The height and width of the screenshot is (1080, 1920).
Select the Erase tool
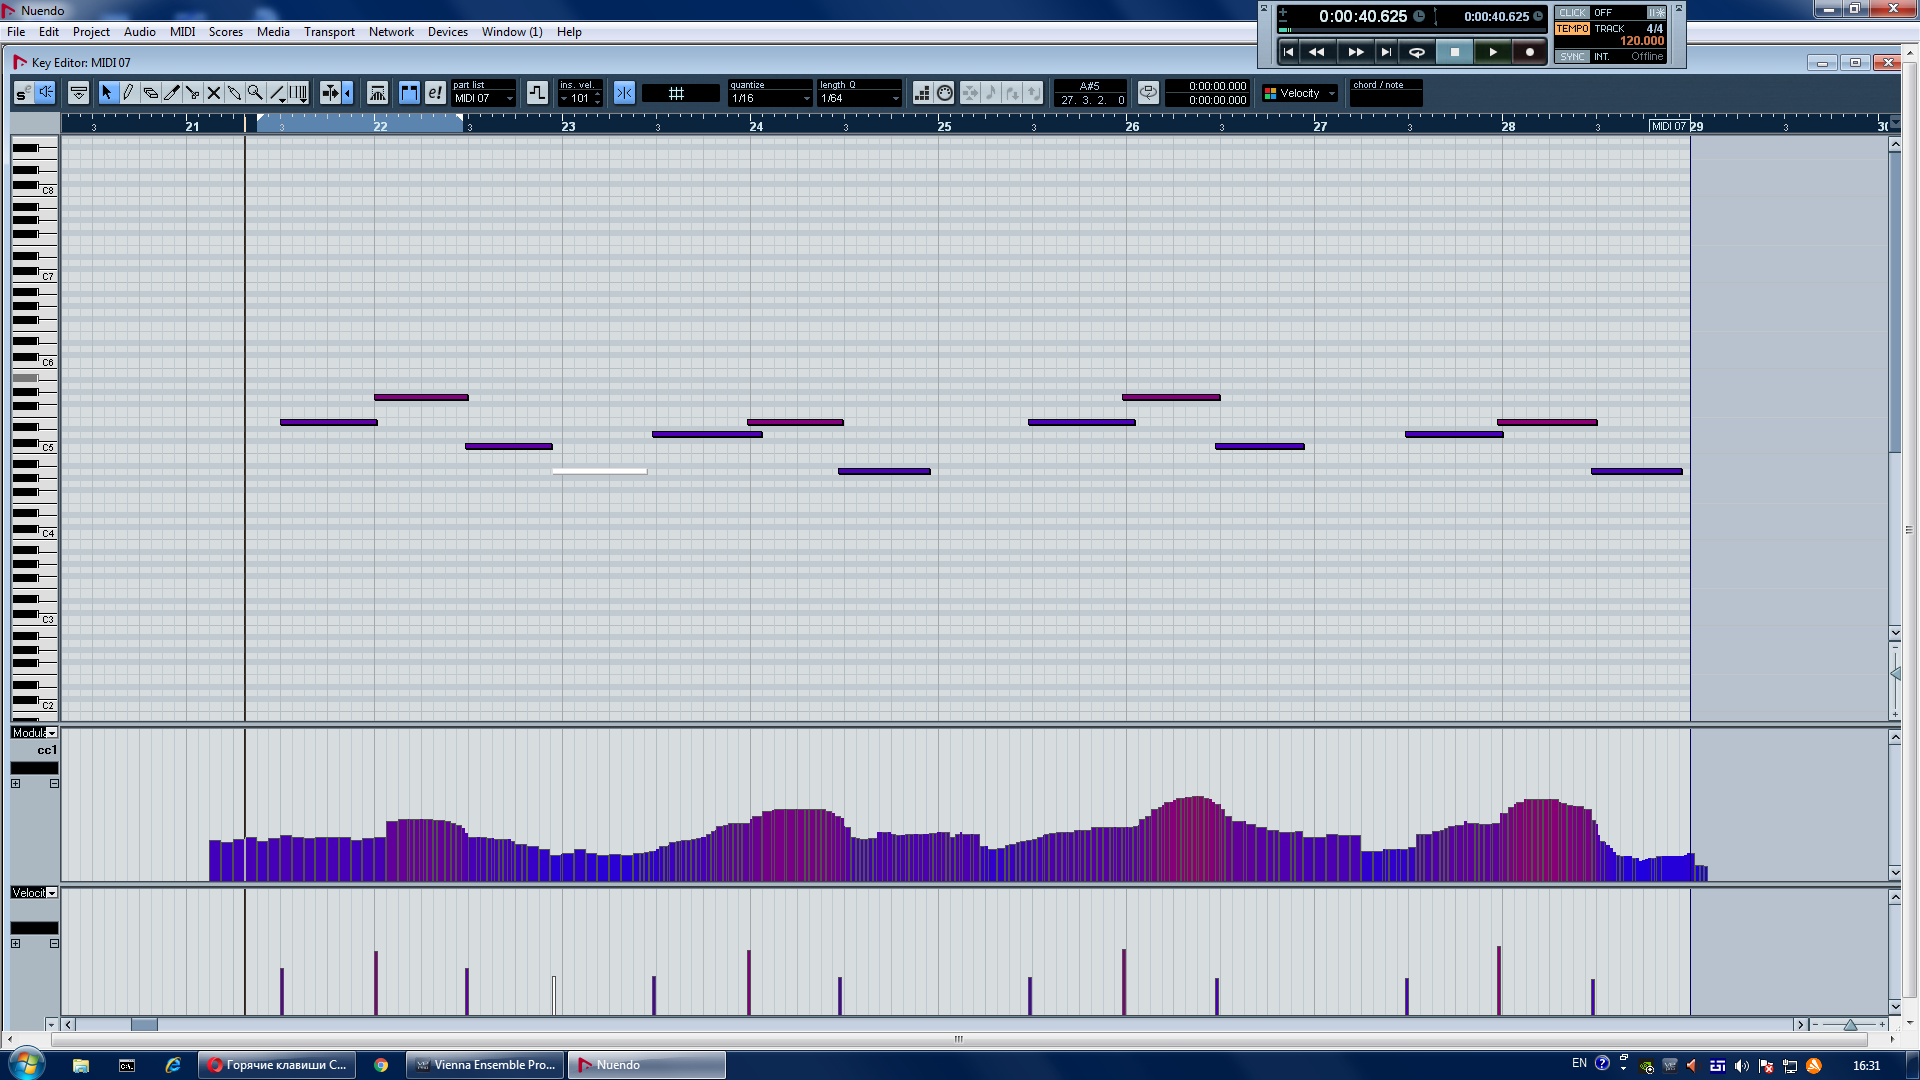click(150, 93)
